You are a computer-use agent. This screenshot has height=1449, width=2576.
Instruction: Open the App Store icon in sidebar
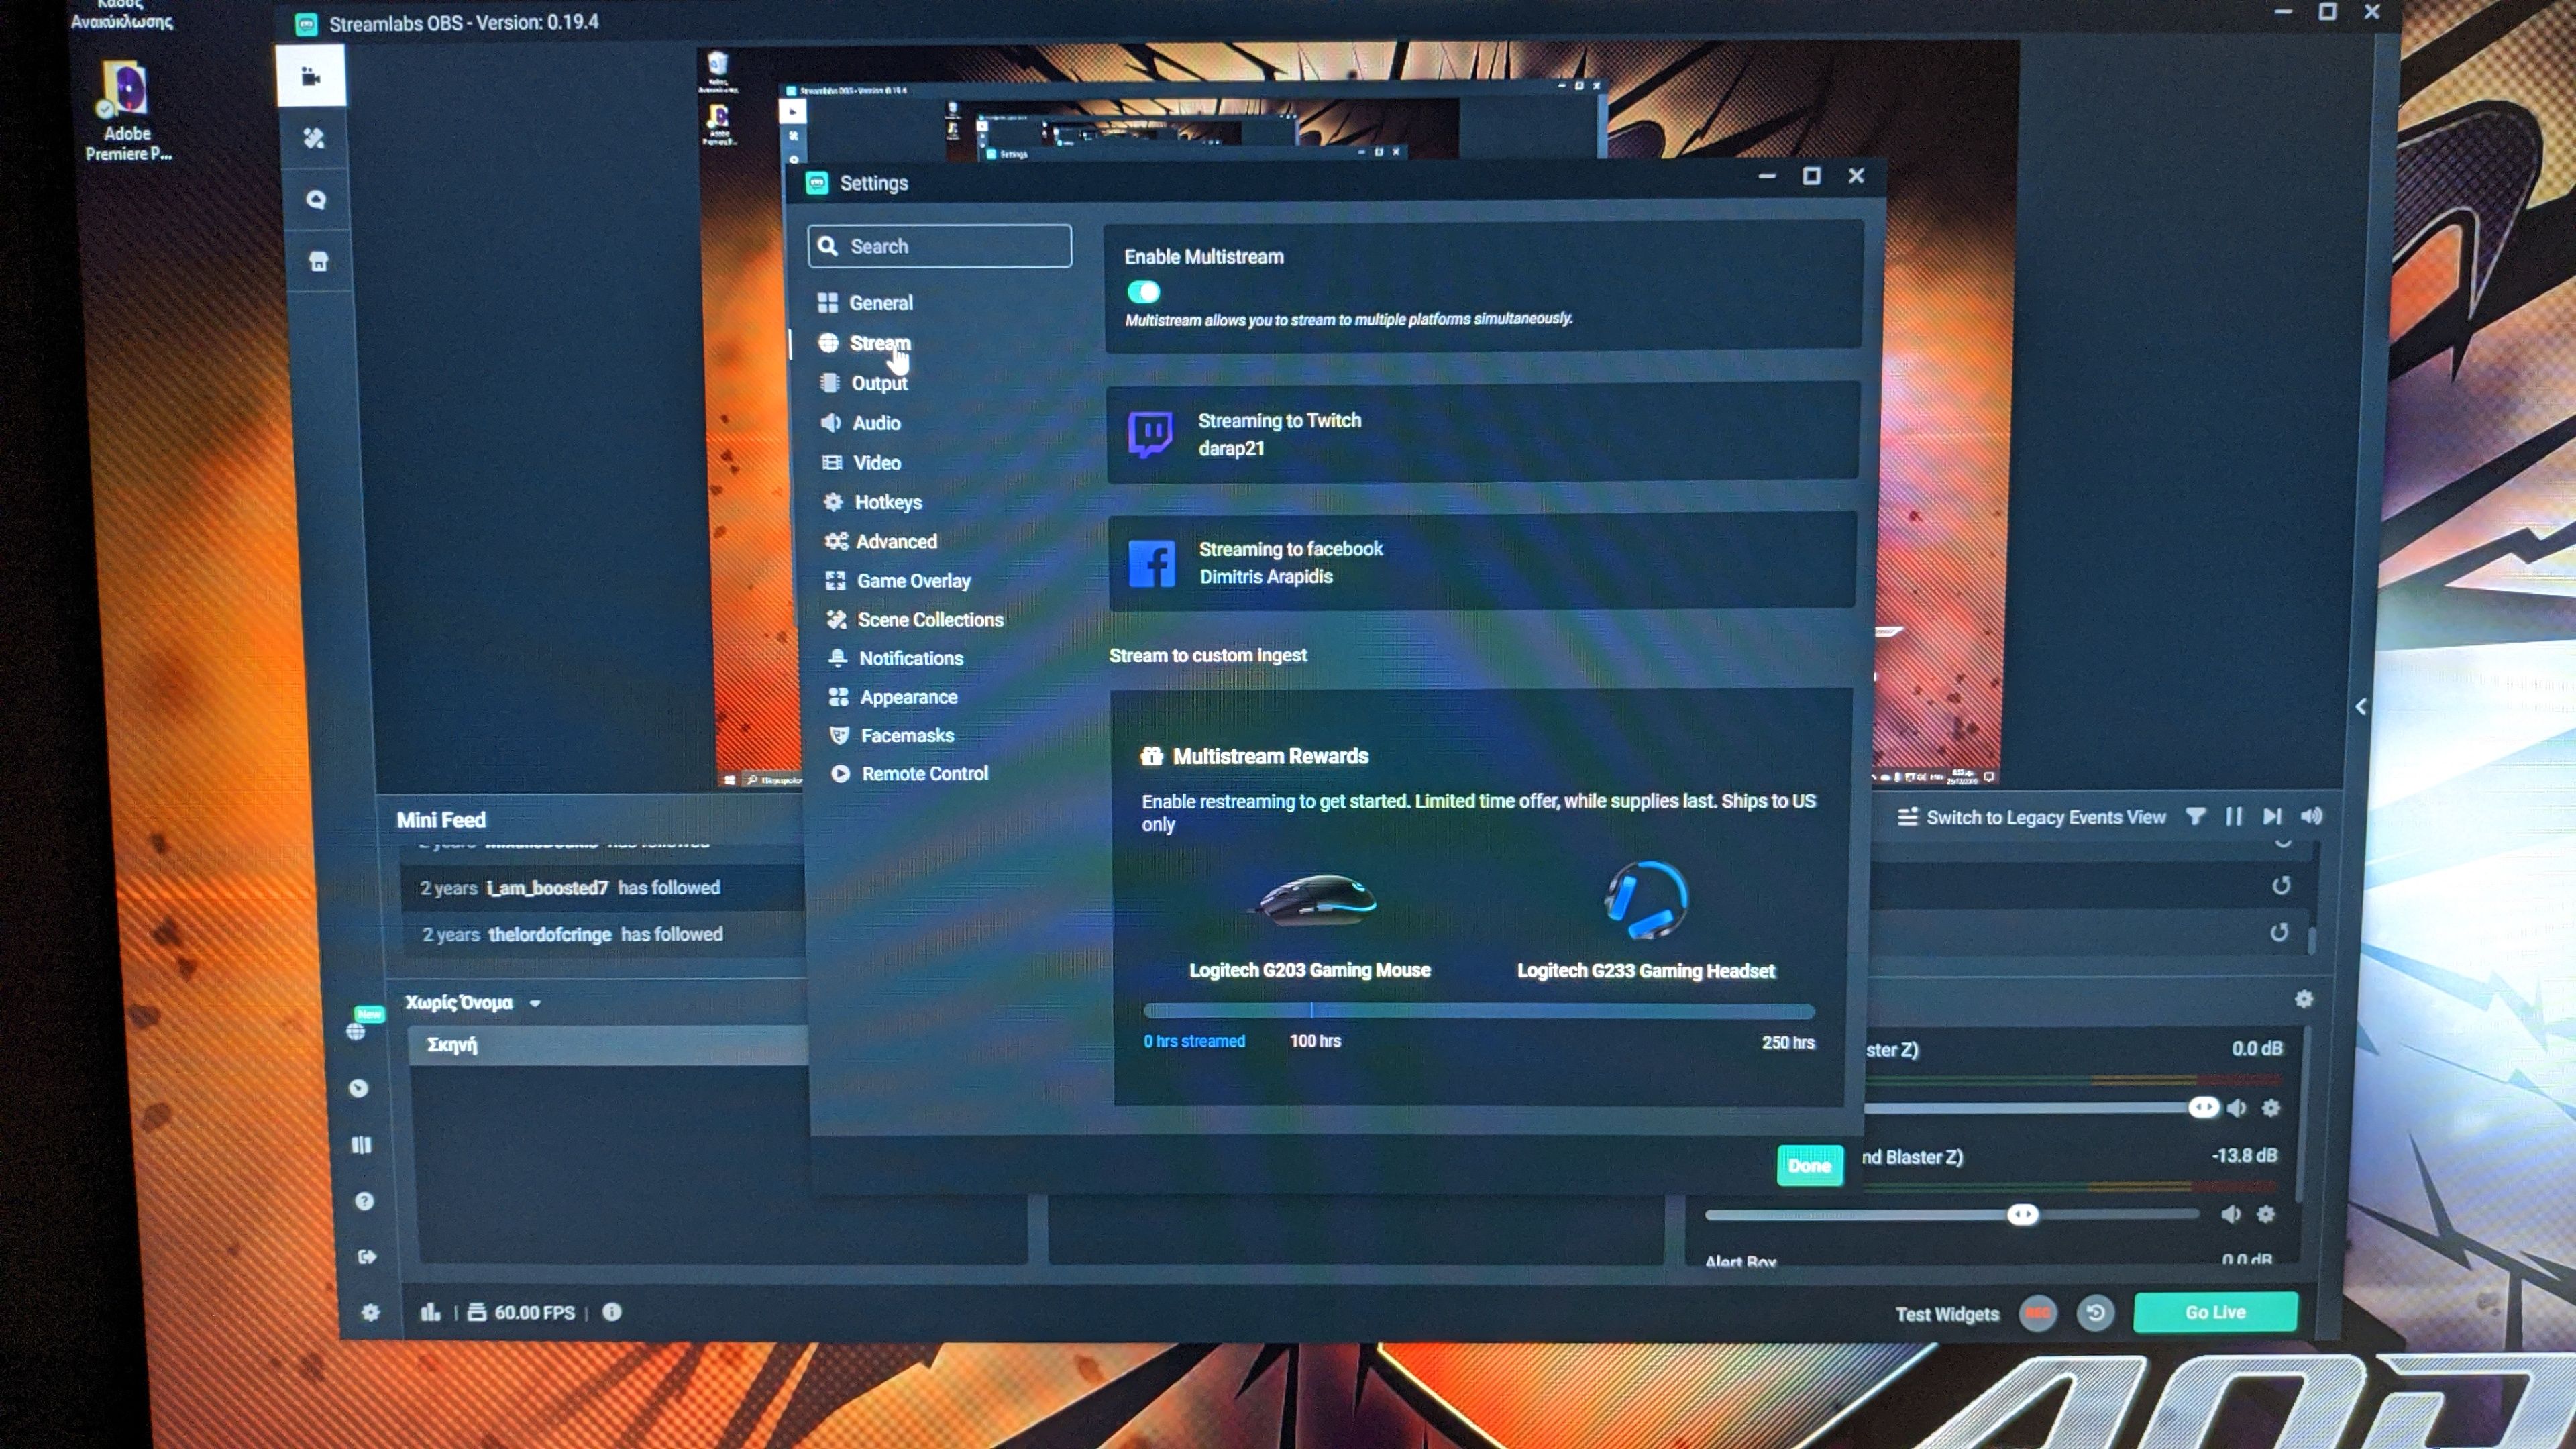pos(318,262)
